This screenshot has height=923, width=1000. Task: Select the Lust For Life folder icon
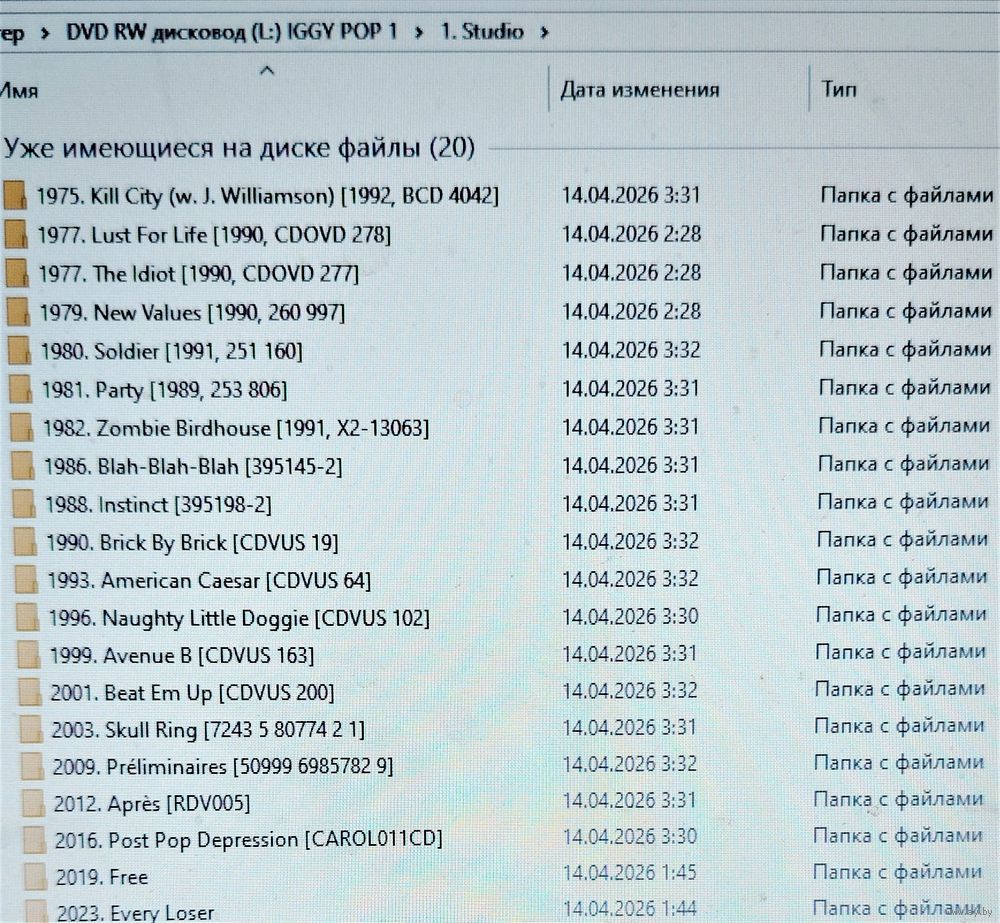coord(17,234)
